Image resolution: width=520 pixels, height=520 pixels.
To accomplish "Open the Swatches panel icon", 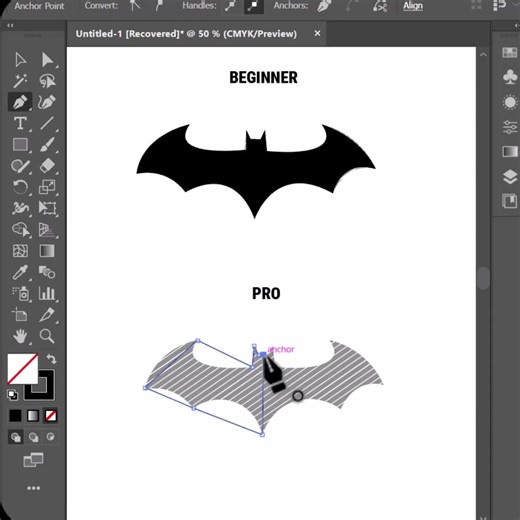I will click(510, 53).
